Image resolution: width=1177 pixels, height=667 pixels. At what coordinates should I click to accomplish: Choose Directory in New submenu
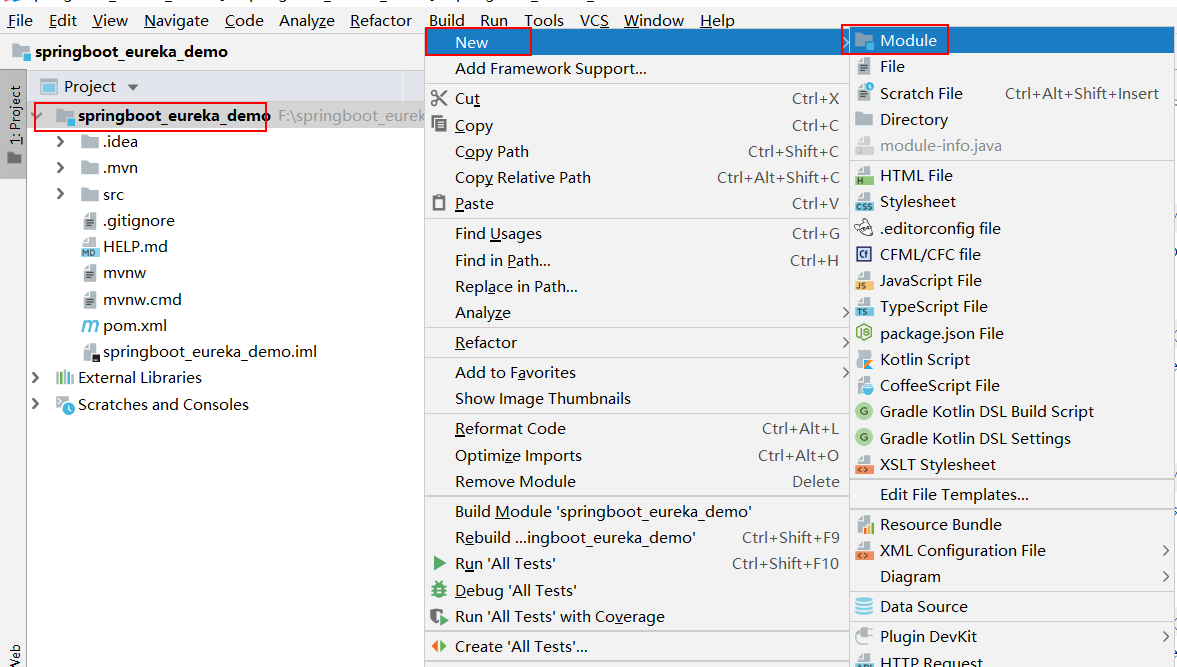pyautogui.click(x=1013, y=119)
